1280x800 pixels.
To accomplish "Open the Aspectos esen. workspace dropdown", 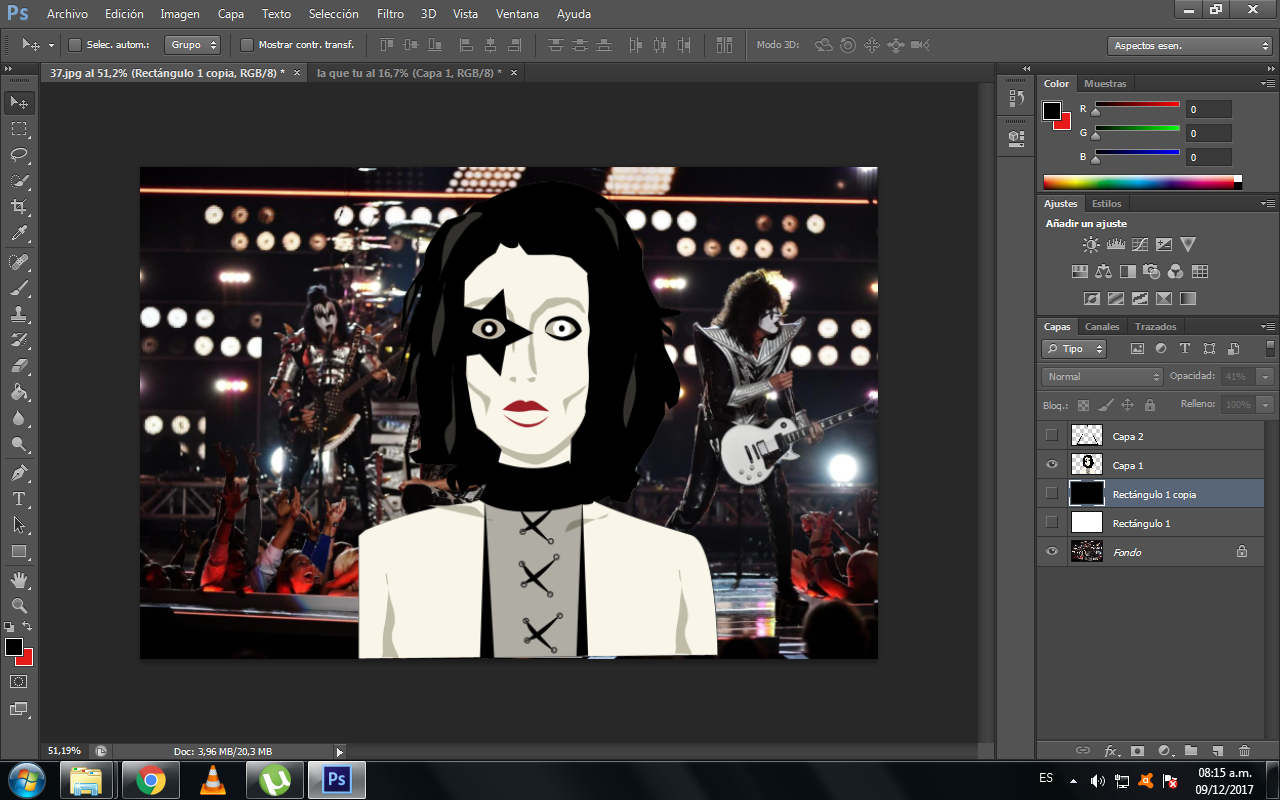I will point(1190,46).
